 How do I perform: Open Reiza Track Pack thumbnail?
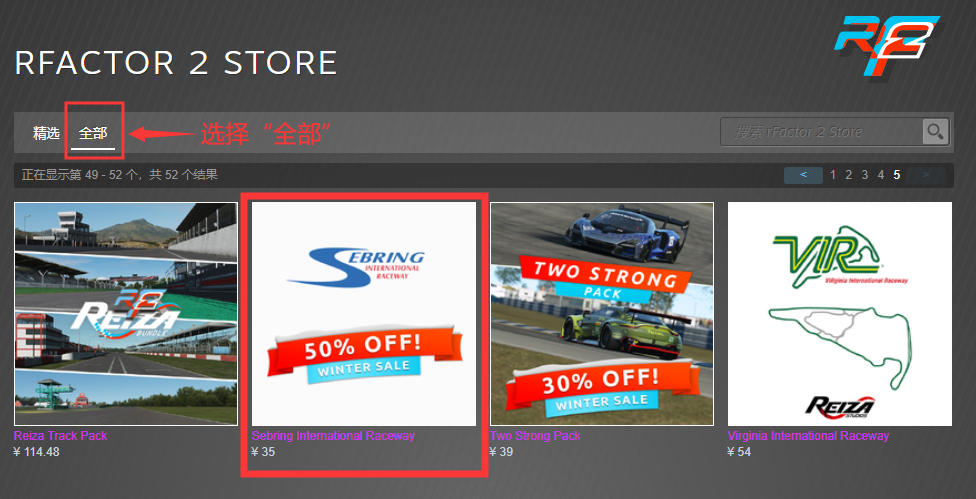[x=126, y=314]
